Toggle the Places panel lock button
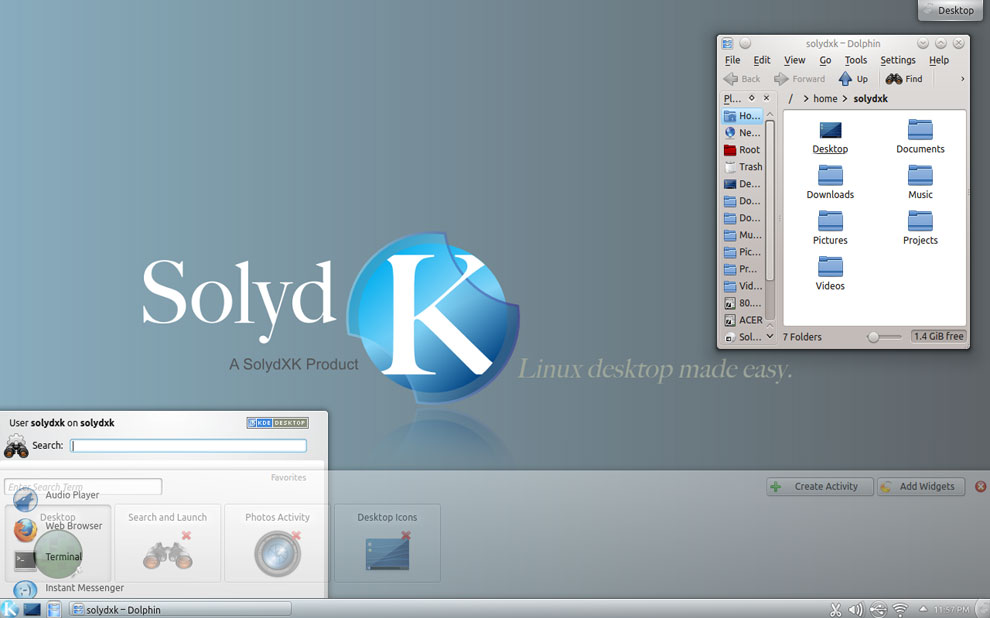This screenshot has height=618, width=990. (751, 98)
